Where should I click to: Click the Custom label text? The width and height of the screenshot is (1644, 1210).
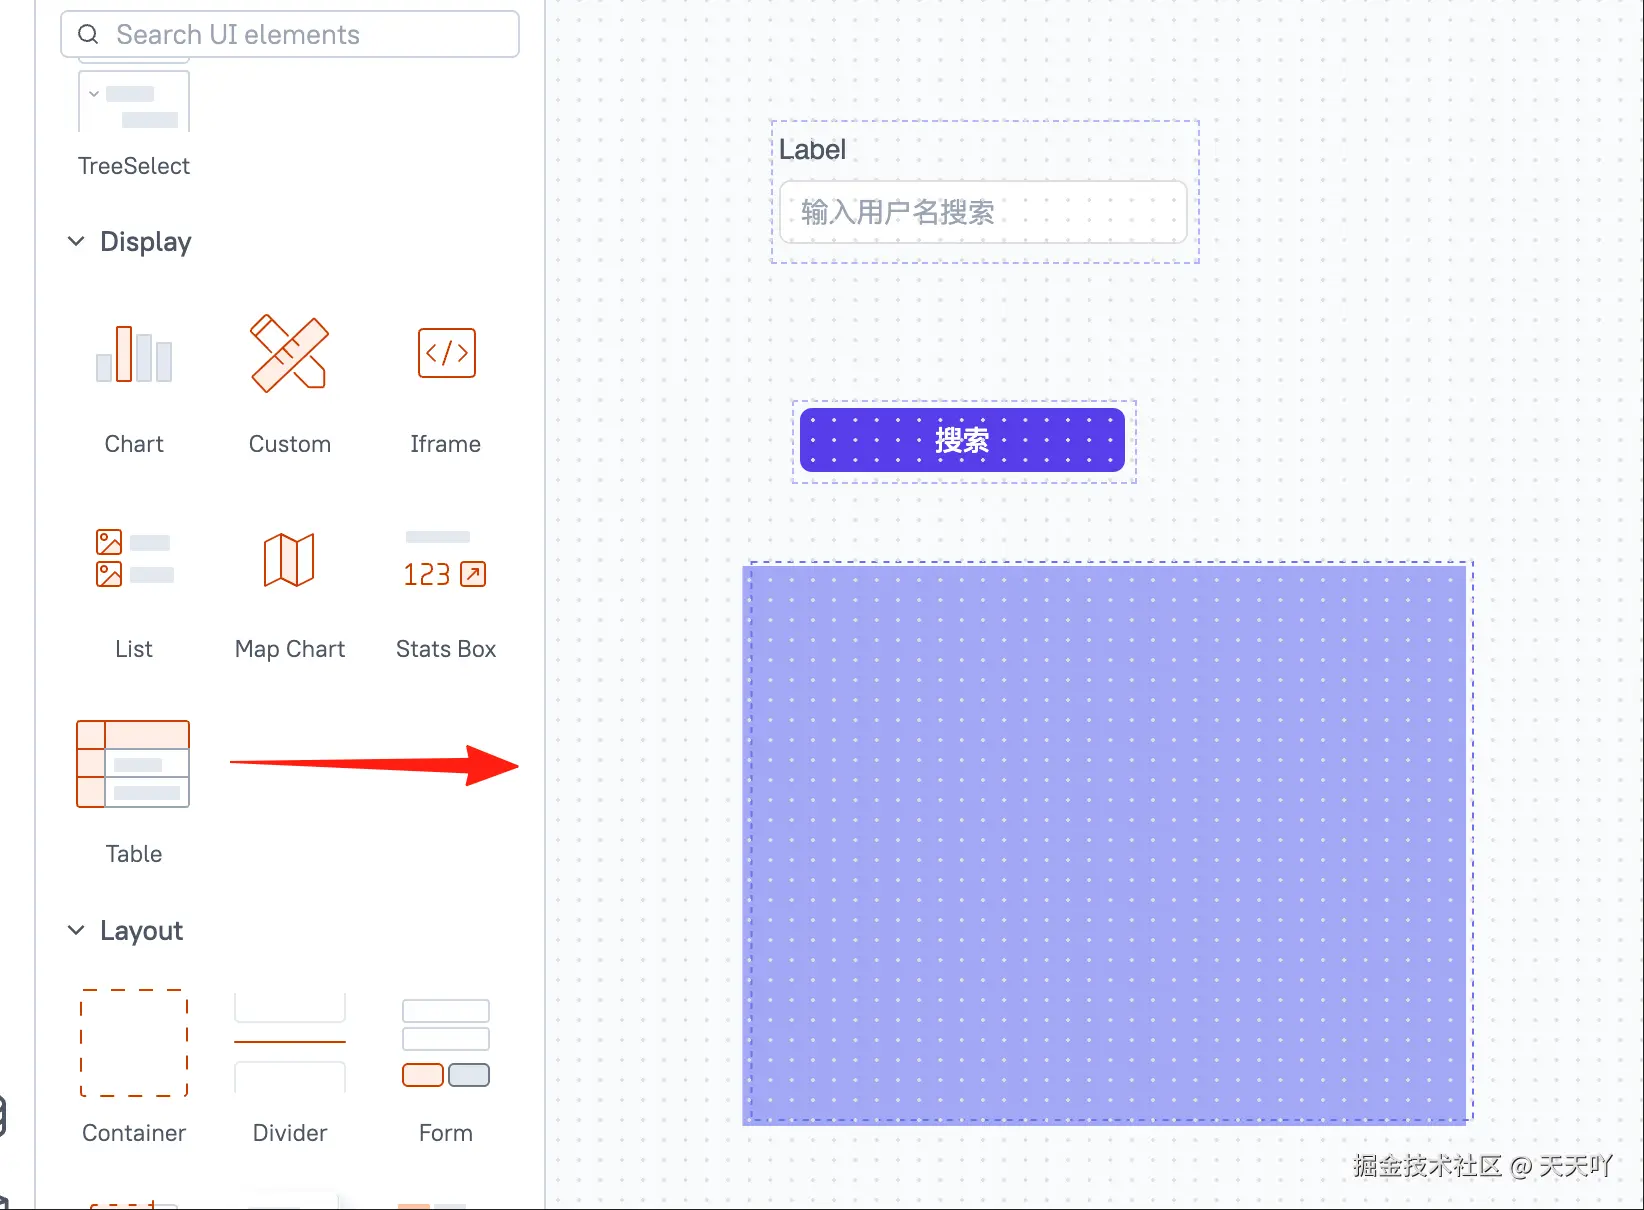[x=290, y=444]
